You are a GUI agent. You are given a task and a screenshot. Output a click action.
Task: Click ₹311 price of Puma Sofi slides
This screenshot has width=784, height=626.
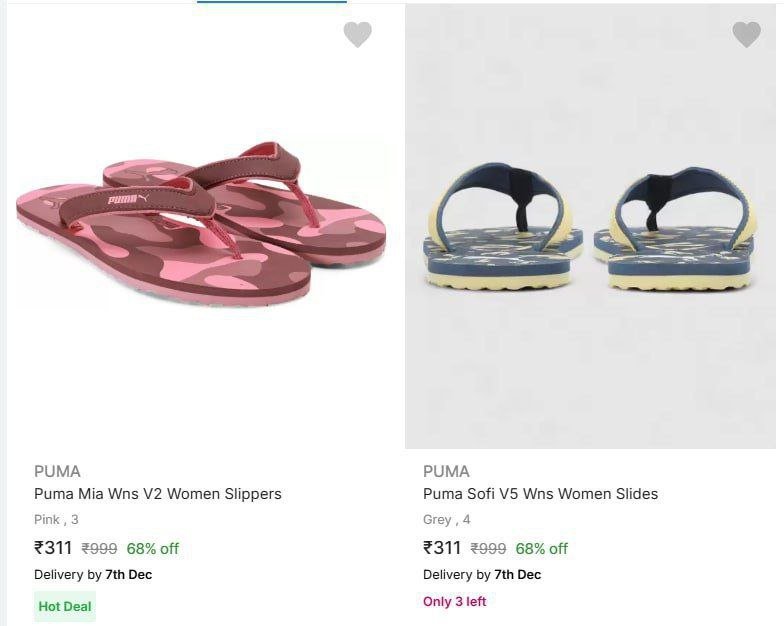click(x=442, y=548)
